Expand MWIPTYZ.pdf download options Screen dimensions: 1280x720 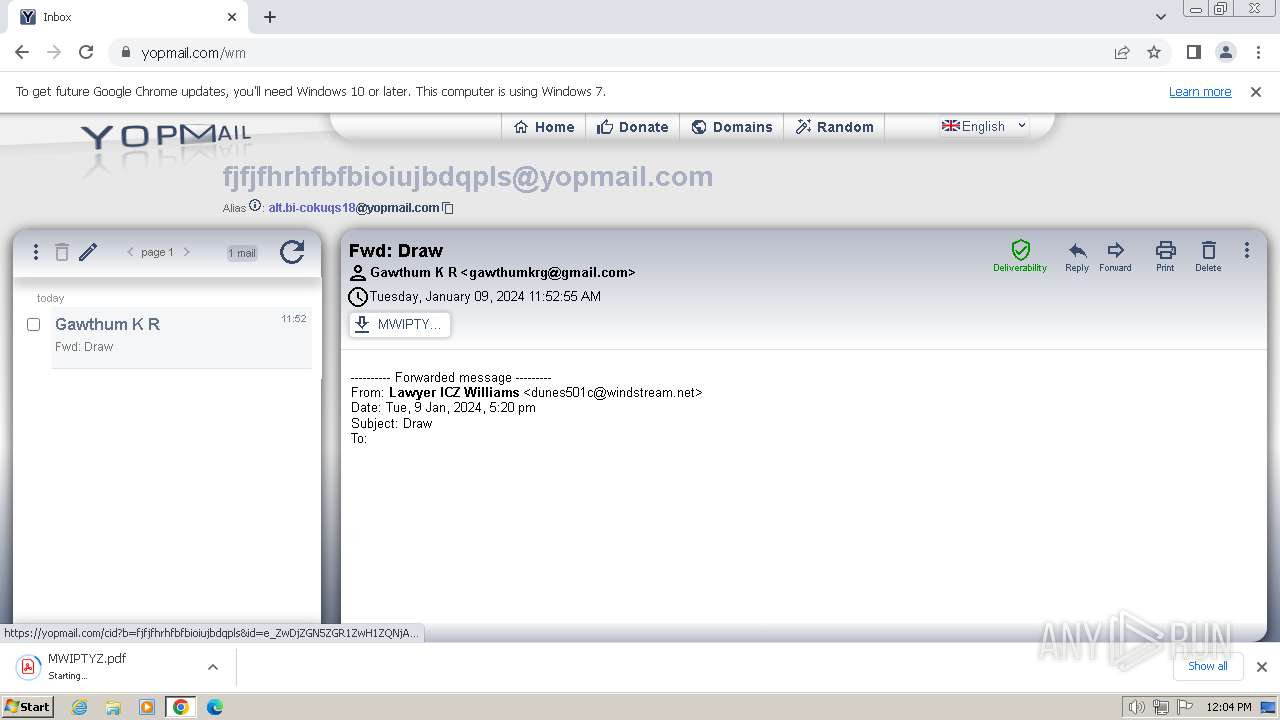pos(212,667)
